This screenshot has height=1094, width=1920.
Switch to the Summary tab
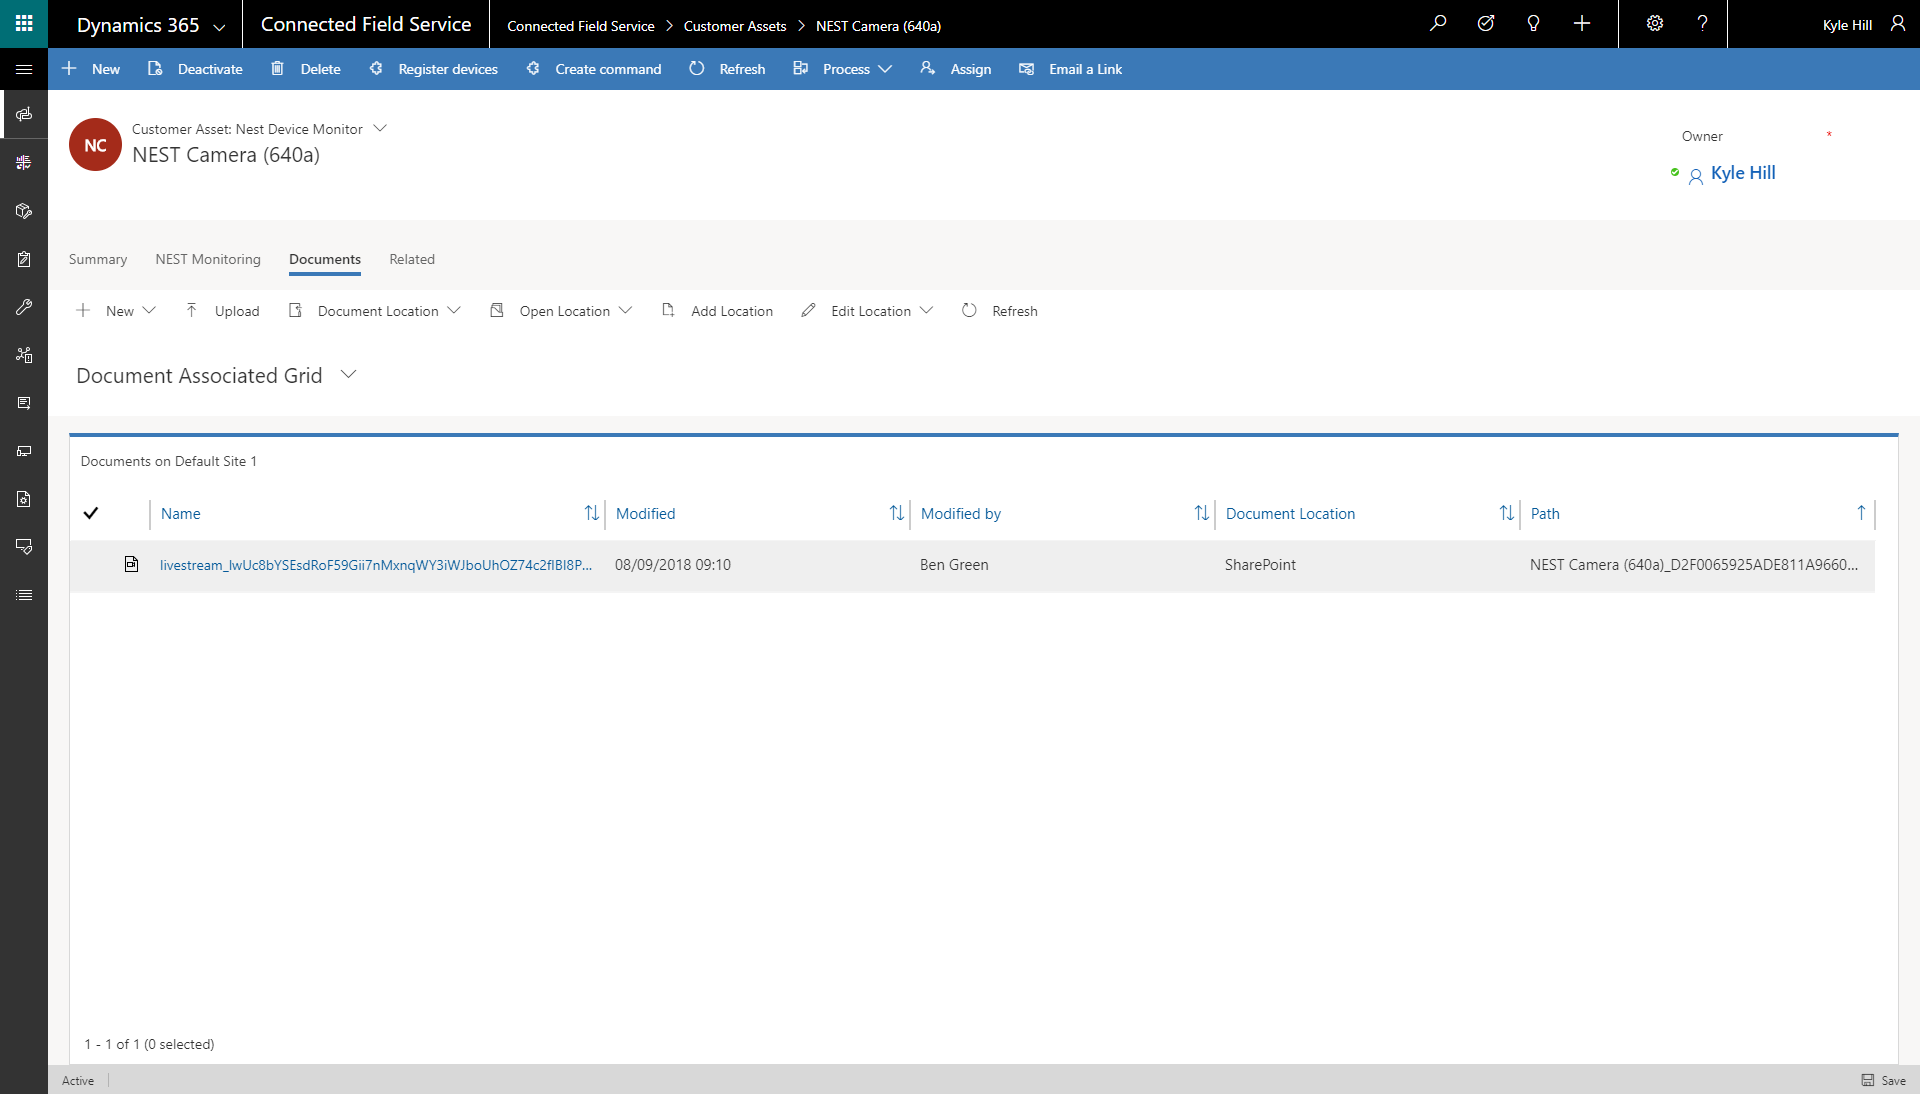tap(98, 259)
